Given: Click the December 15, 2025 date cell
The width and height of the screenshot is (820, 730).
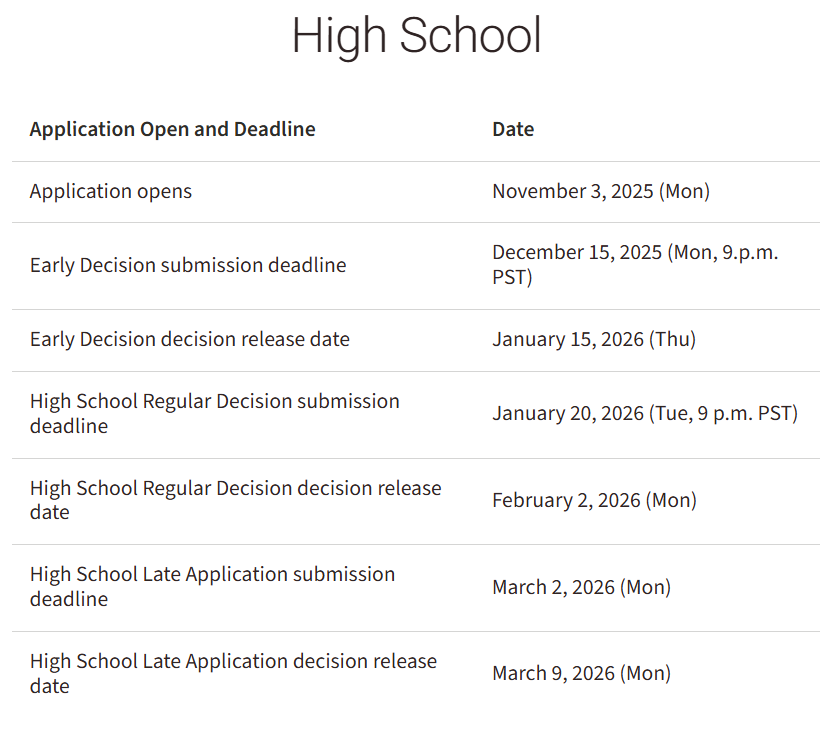Looking at the screenshot, I should pyautogui.click(x=635, y=253).
